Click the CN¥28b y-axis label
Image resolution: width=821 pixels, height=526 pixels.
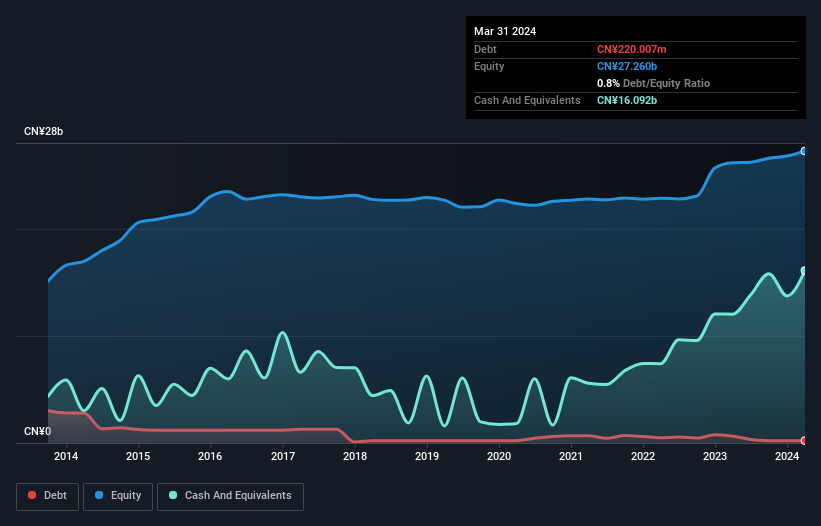click(x=44, y=132)
